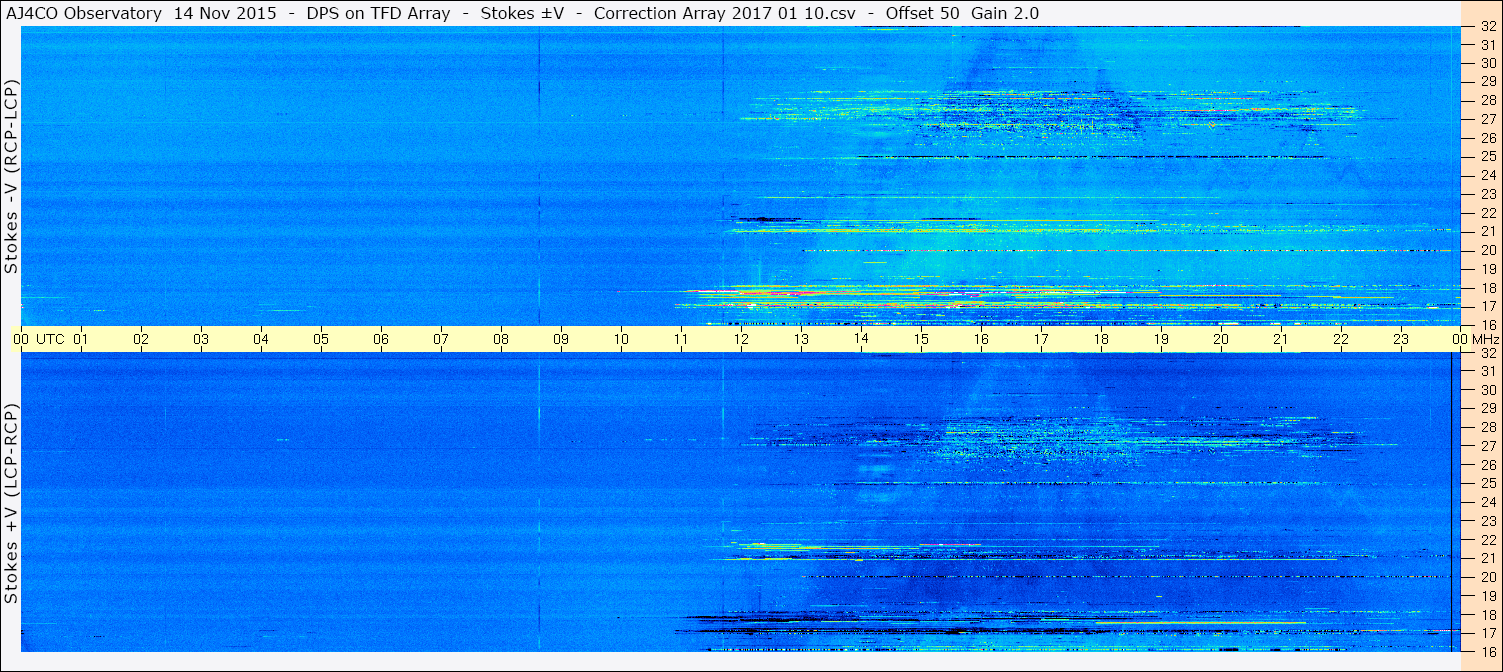Click vertical label "Stokes -V (RCP-LCP)"
1503x672 pixels.
12,178
